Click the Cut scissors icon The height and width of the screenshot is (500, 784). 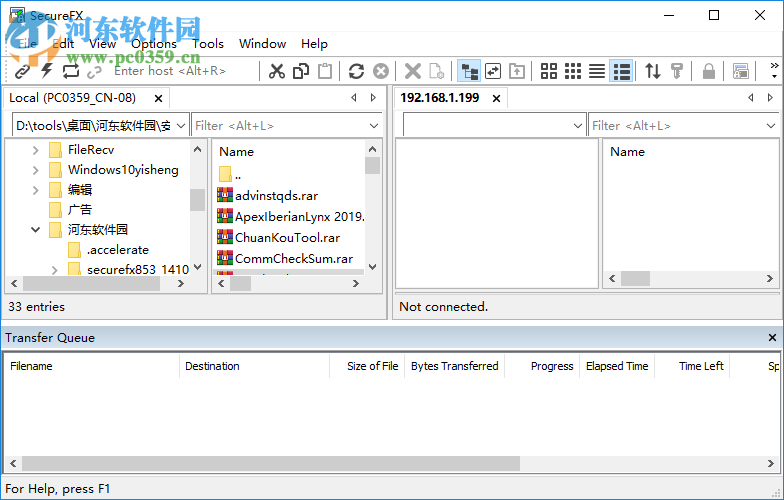coord(276,71)
